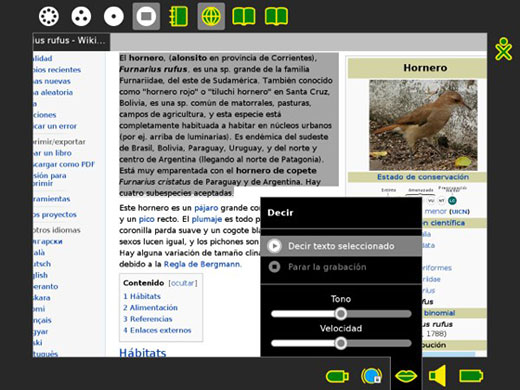Open the network status icon

(371, 376)
